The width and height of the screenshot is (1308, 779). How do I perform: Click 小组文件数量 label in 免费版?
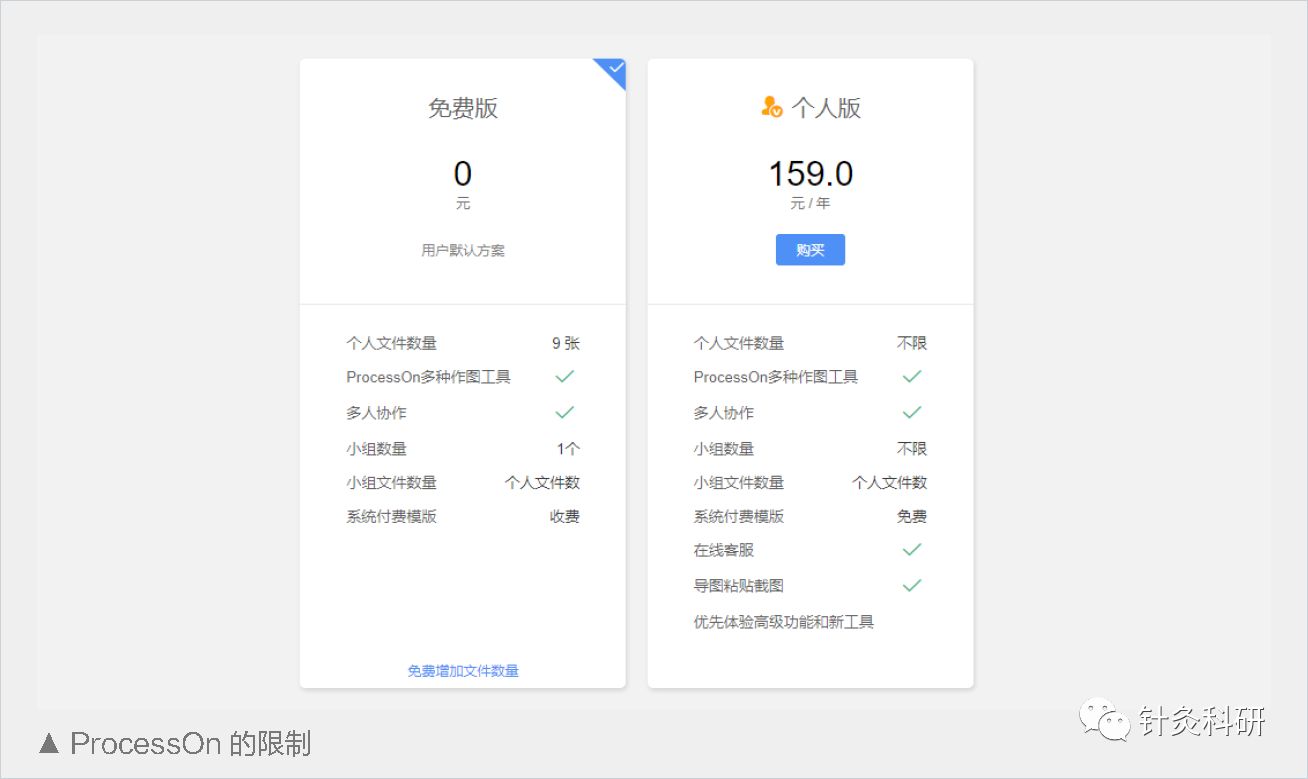click(391, 482)
